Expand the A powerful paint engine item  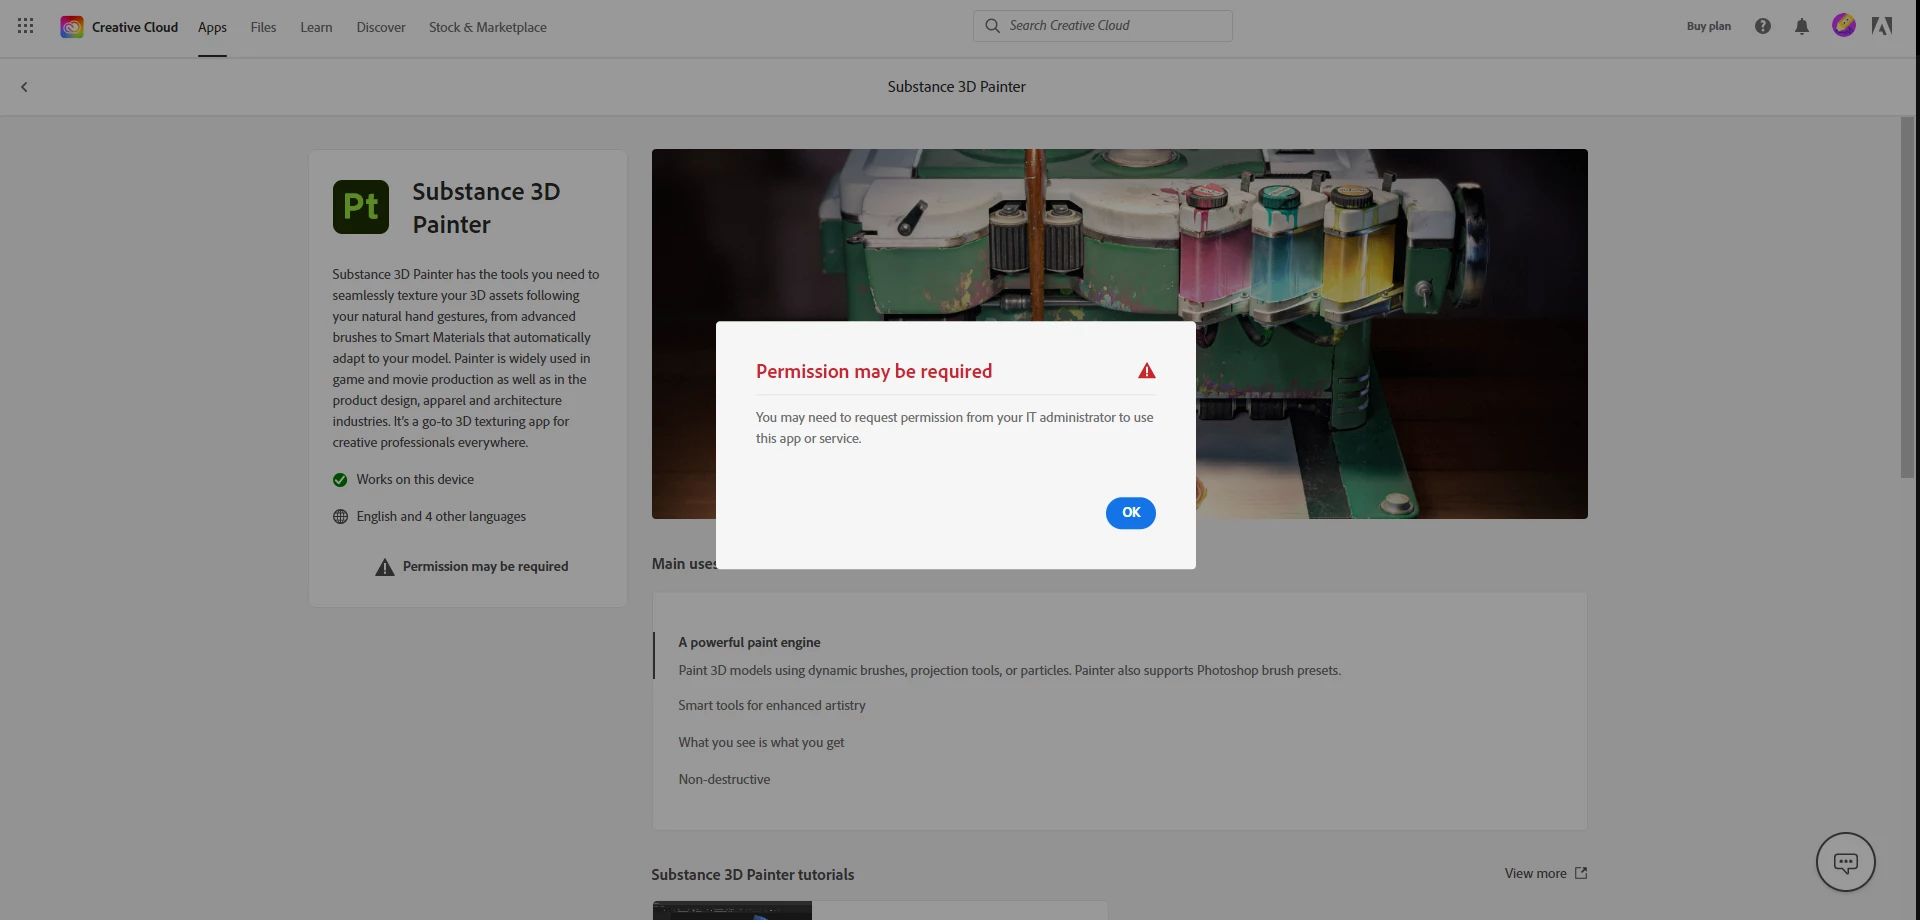(x=749, y=642)
